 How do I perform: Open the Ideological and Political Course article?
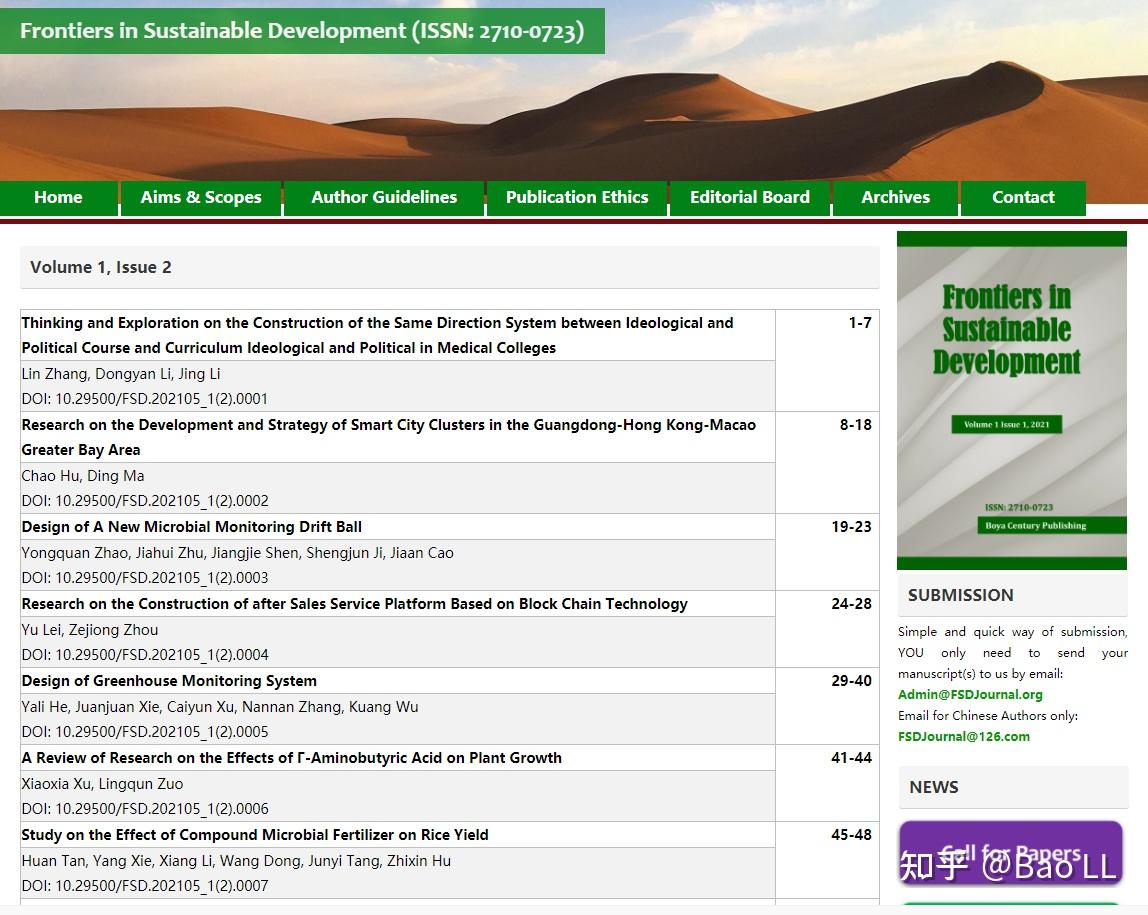[378, 335]
